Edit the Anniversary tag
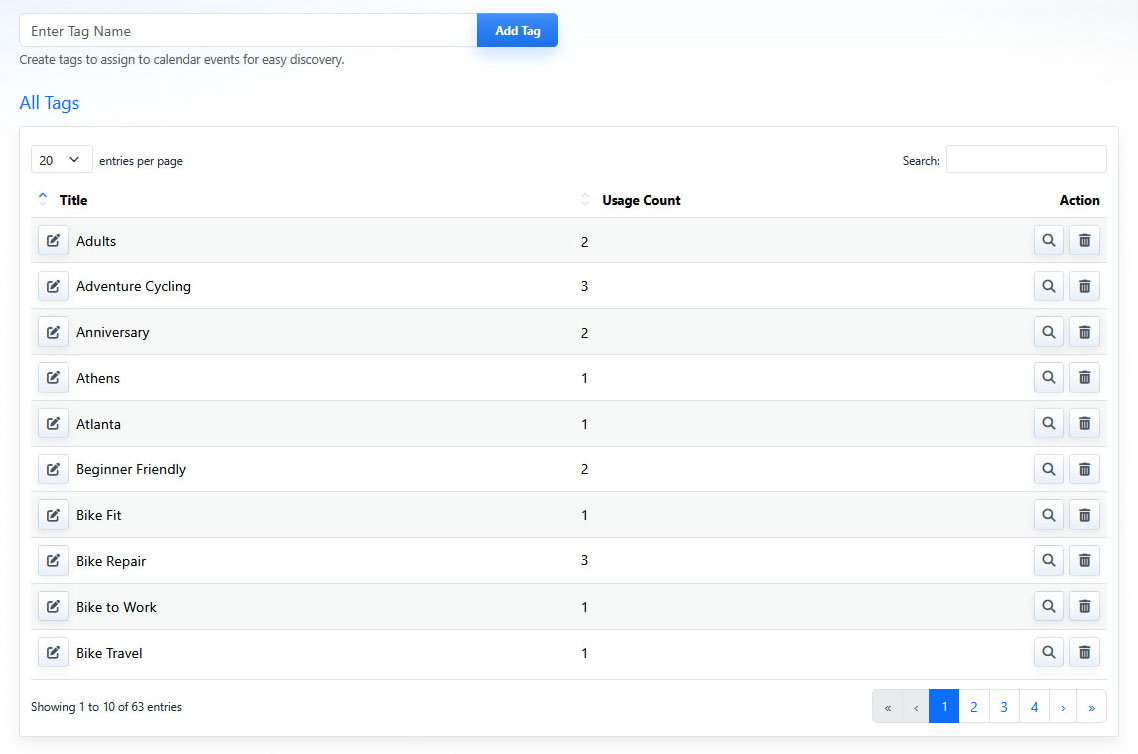The height and width of the screenshot is (754, 1138). click(x=53, y=332)
